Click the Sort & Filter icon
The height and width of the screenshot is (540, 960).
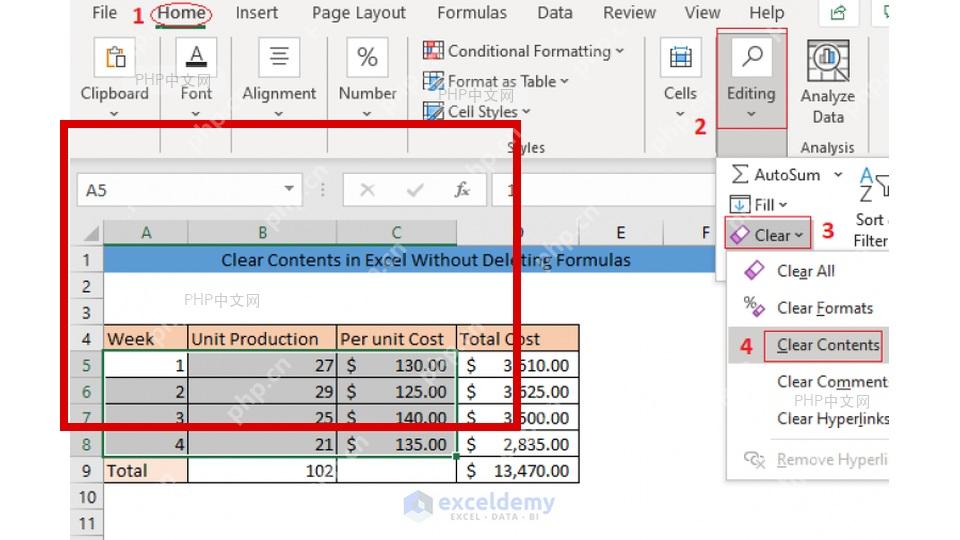point(874,184)
